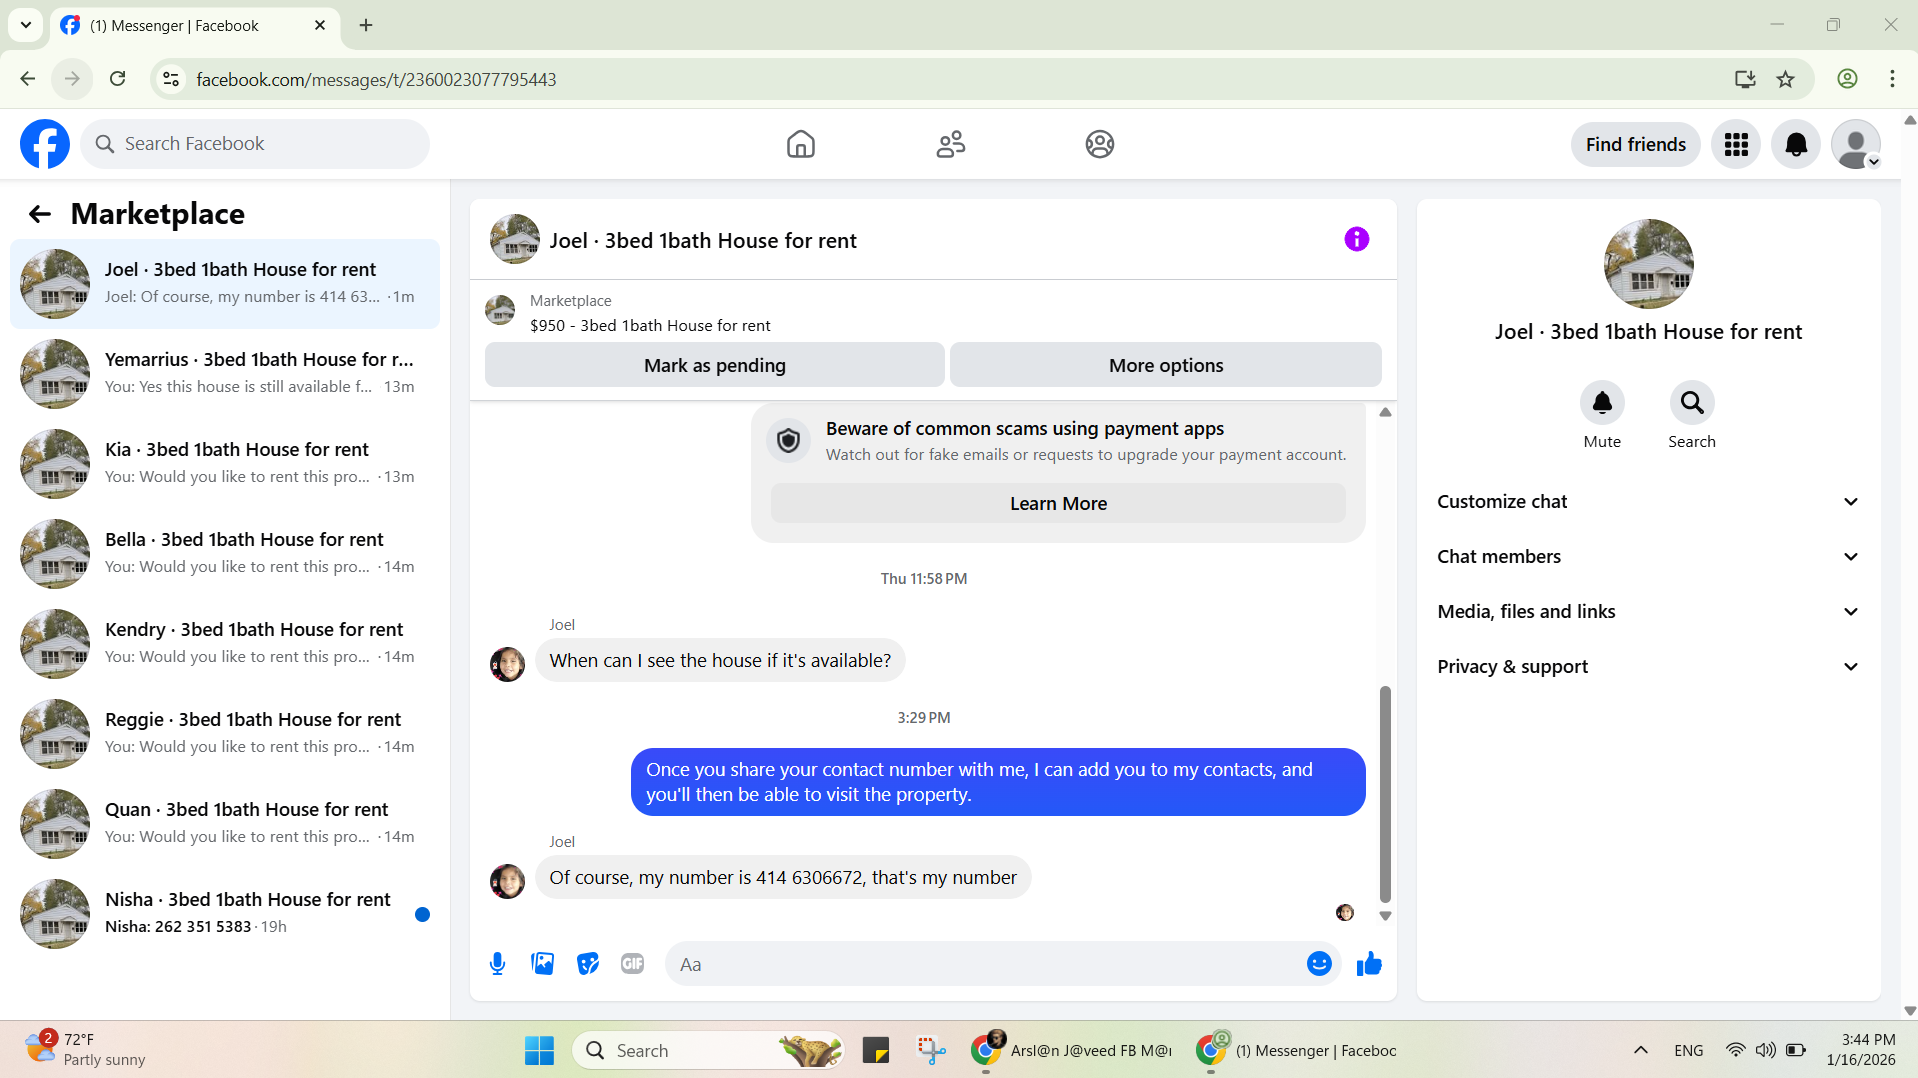Open the Friends icon in top navigation
This screenshot has height=1078, width=1918.
point(950,144)
